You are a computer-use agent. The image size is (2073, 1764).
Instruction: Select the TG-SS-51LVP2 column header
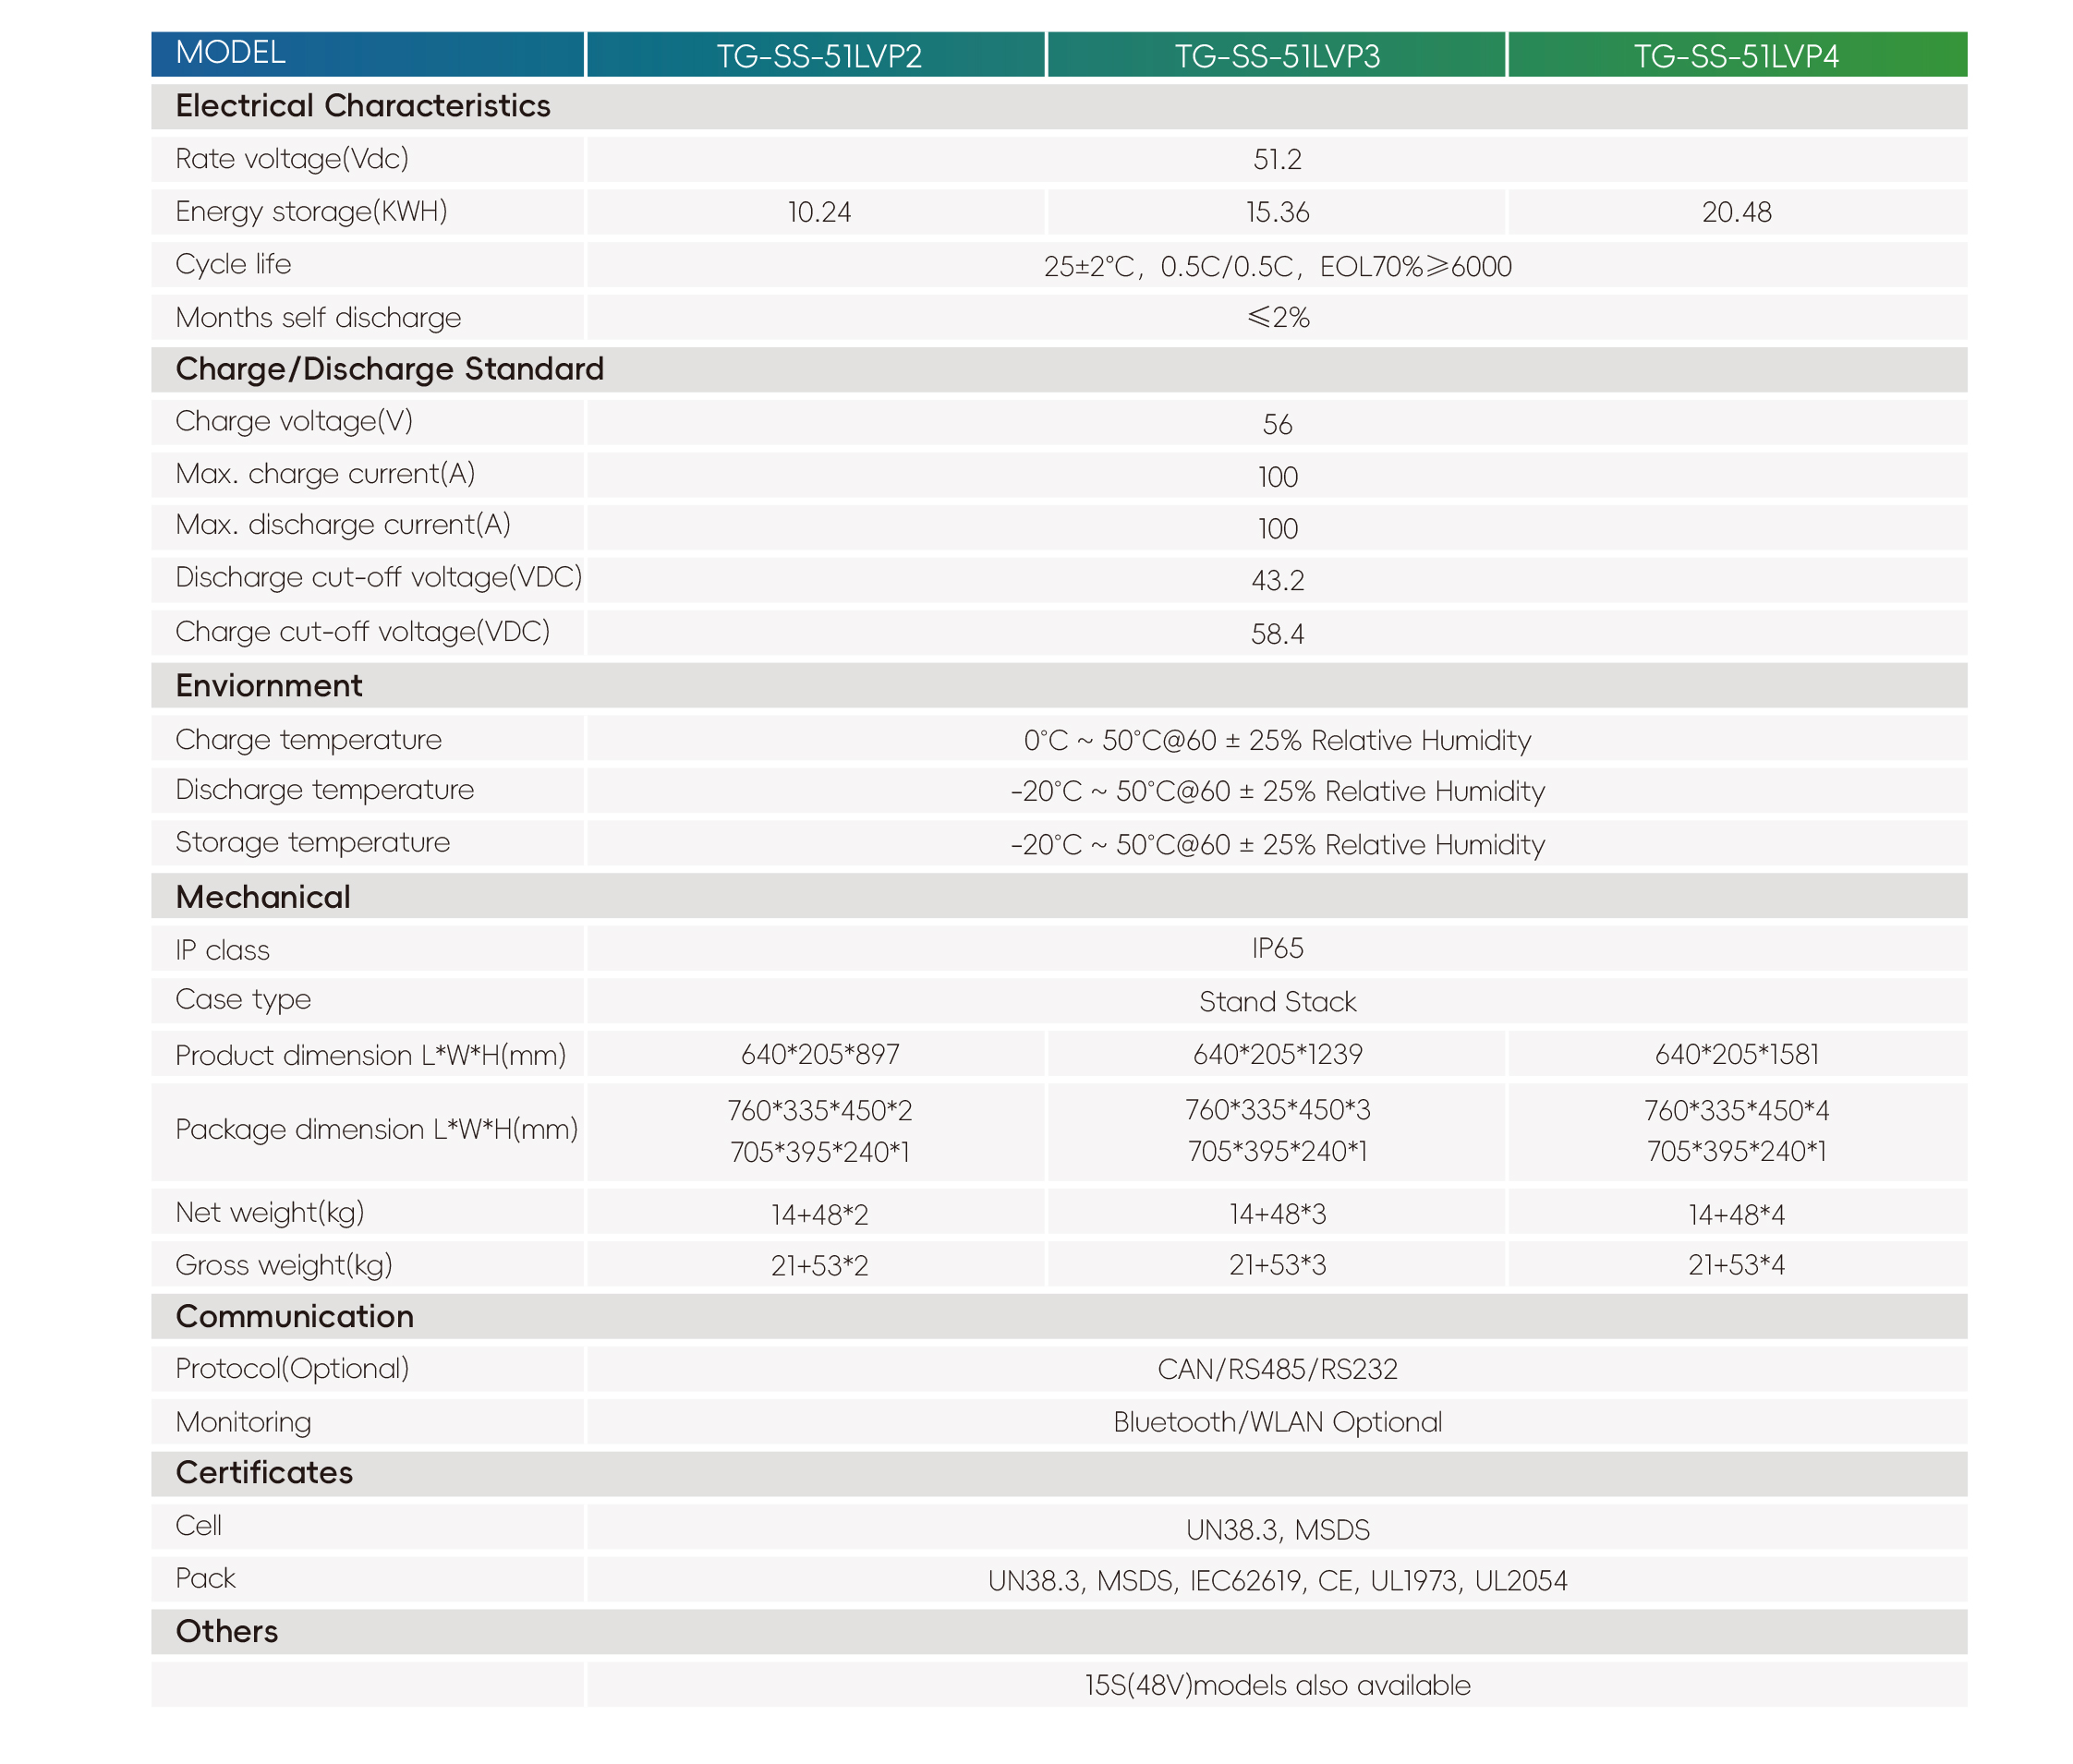pos(818,56)
